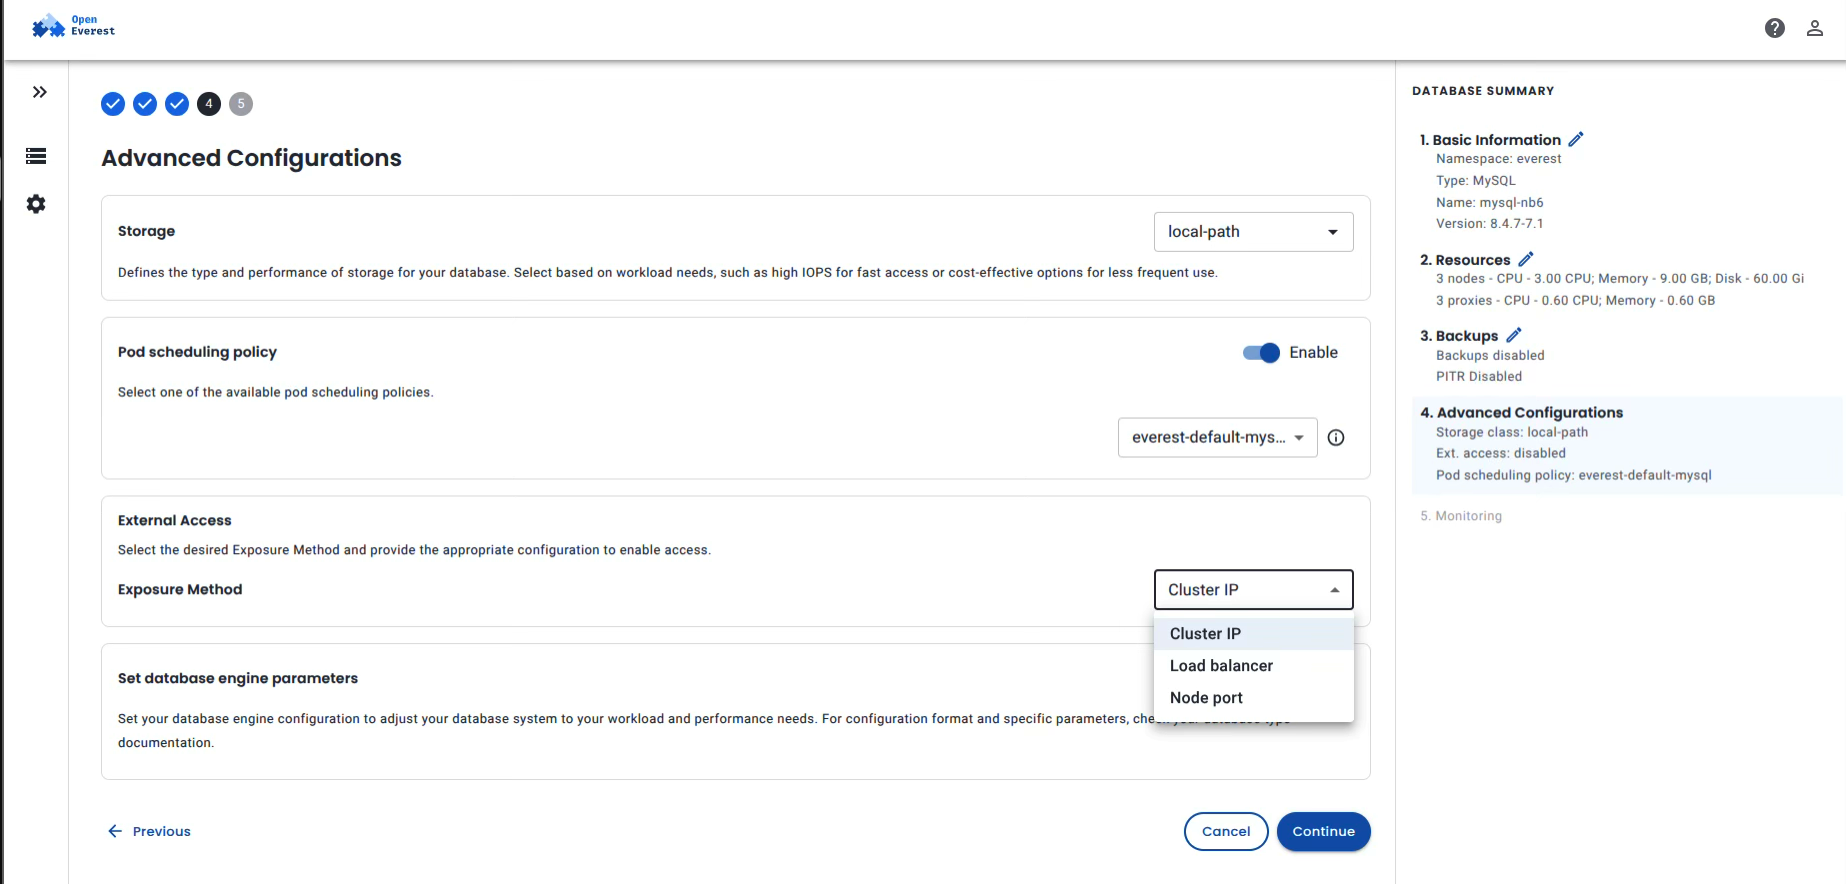Click the Backups disabled summary line
The image size is (1846, 884).
[x=1490, y=356]
